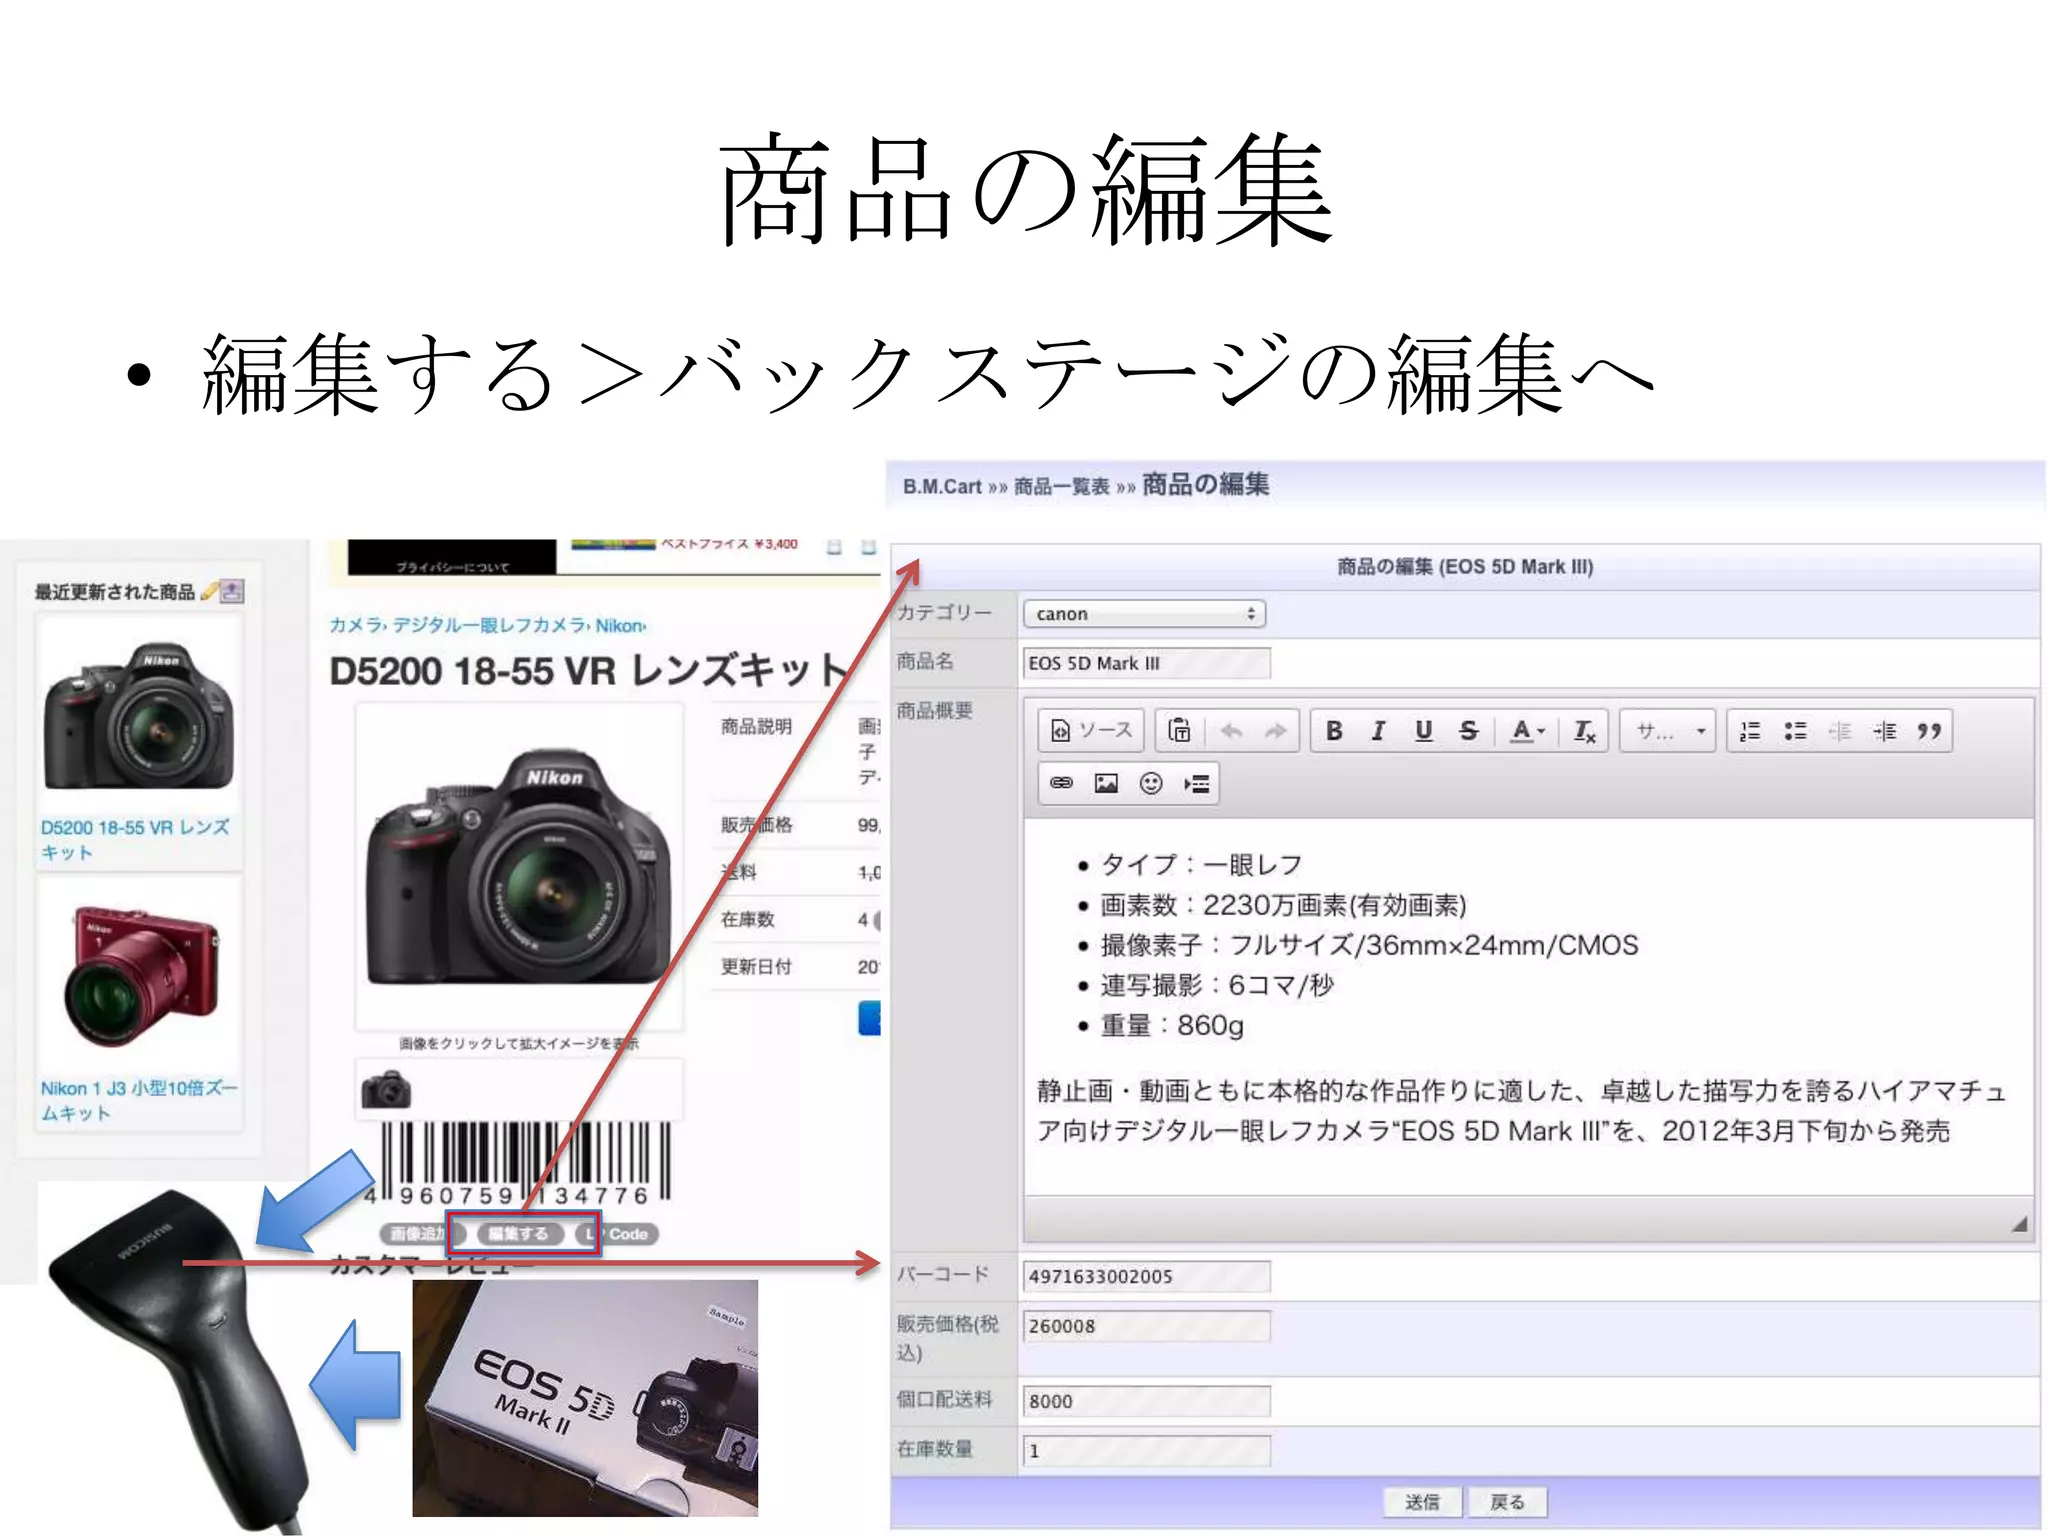Click the Smiley emoticon icon
The image size is (2048, 1536).
coord(1151,783)
